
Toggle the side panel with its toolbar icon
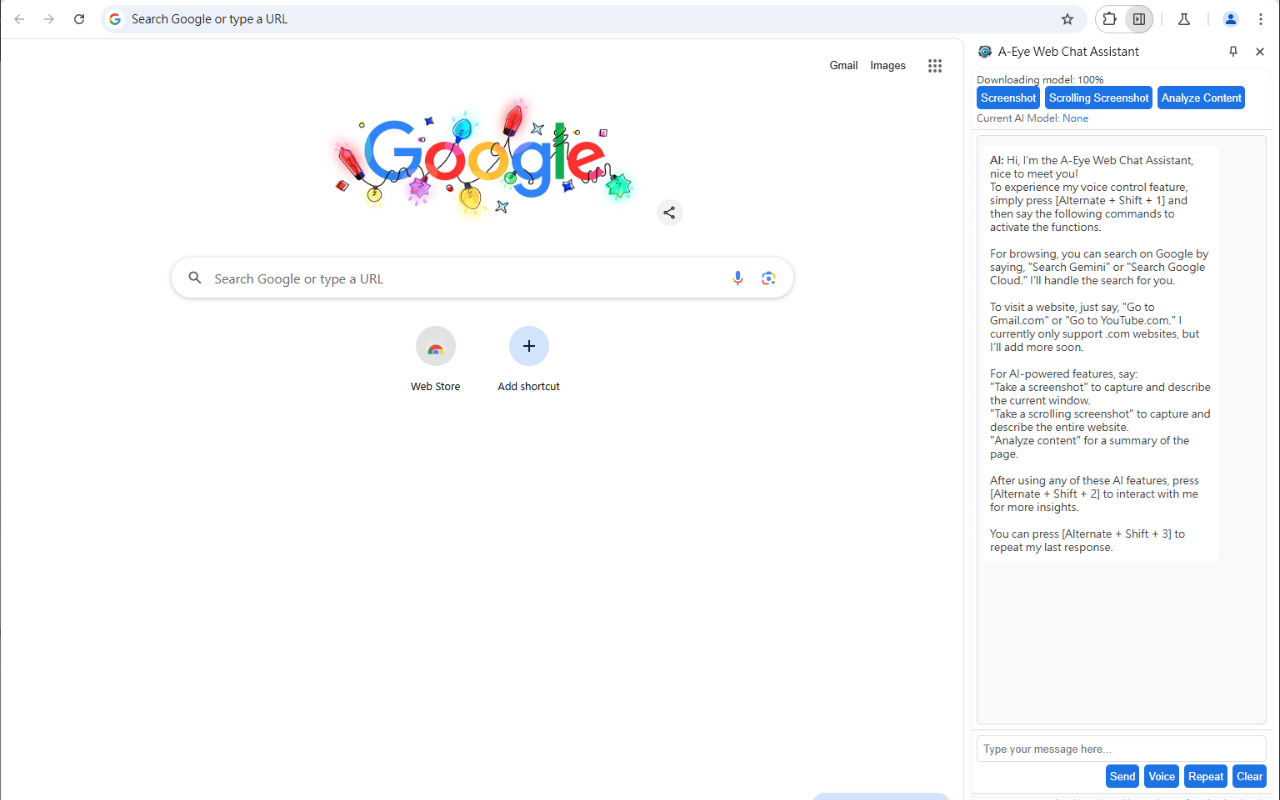(1140, 19)
